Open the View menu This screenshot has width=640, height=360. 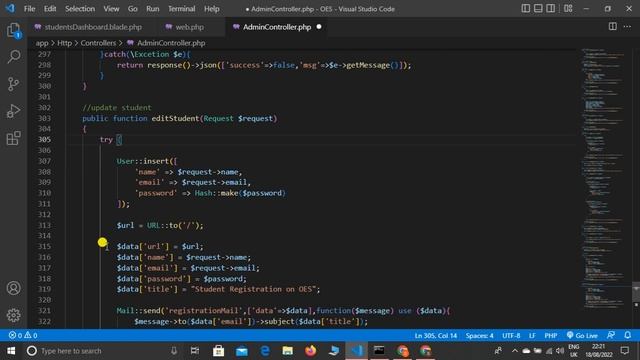(x=111, y=9)
